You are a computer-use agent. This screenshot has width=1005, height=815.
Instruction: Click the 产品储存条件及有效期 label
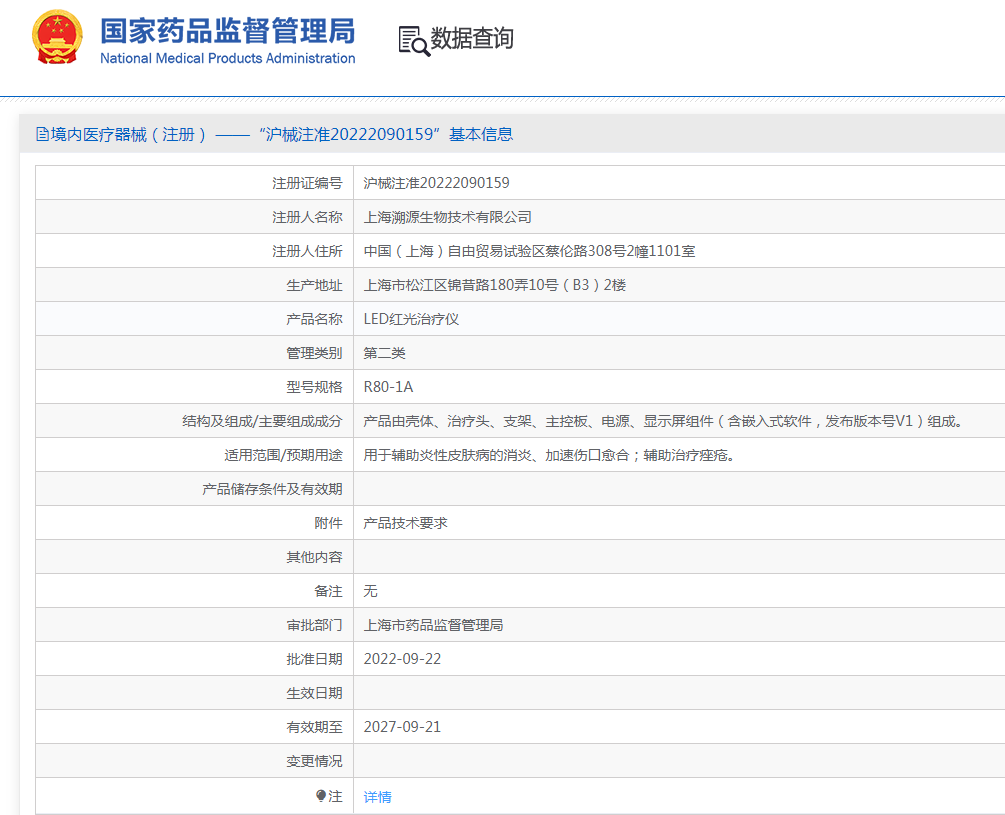point(272,489)
